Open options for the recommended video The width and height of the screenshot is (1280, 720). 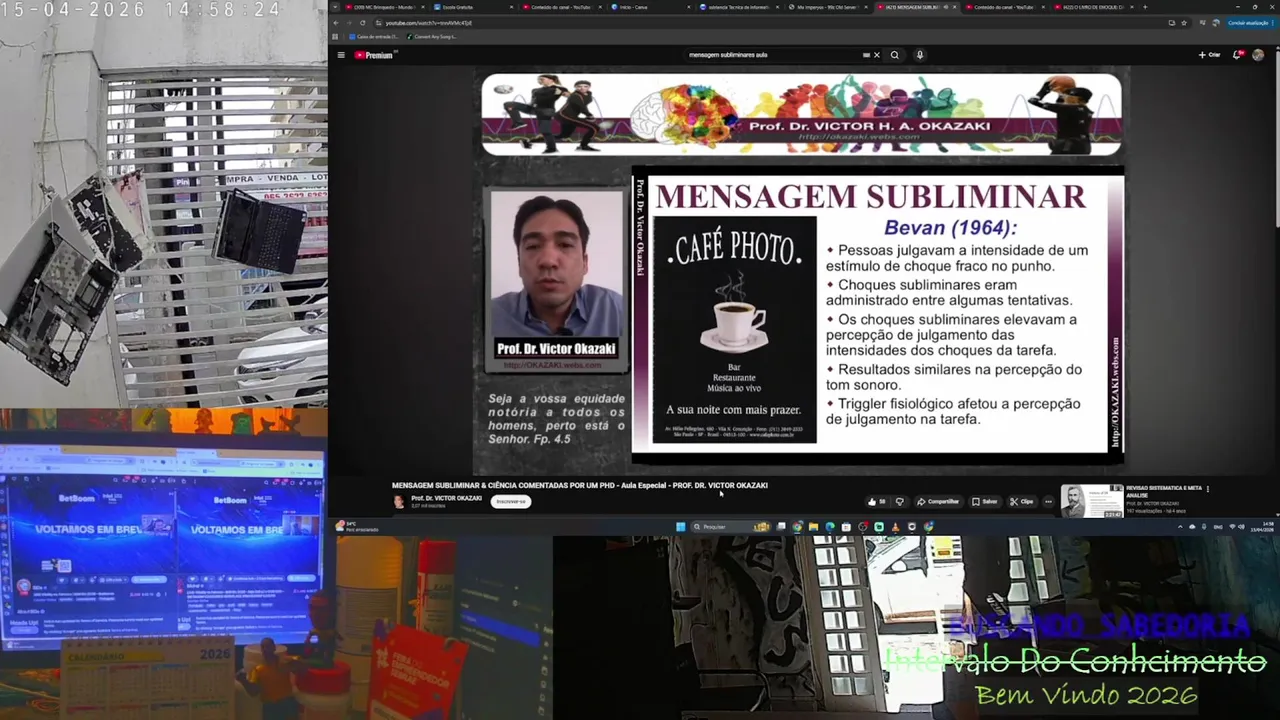point(1208,489)
